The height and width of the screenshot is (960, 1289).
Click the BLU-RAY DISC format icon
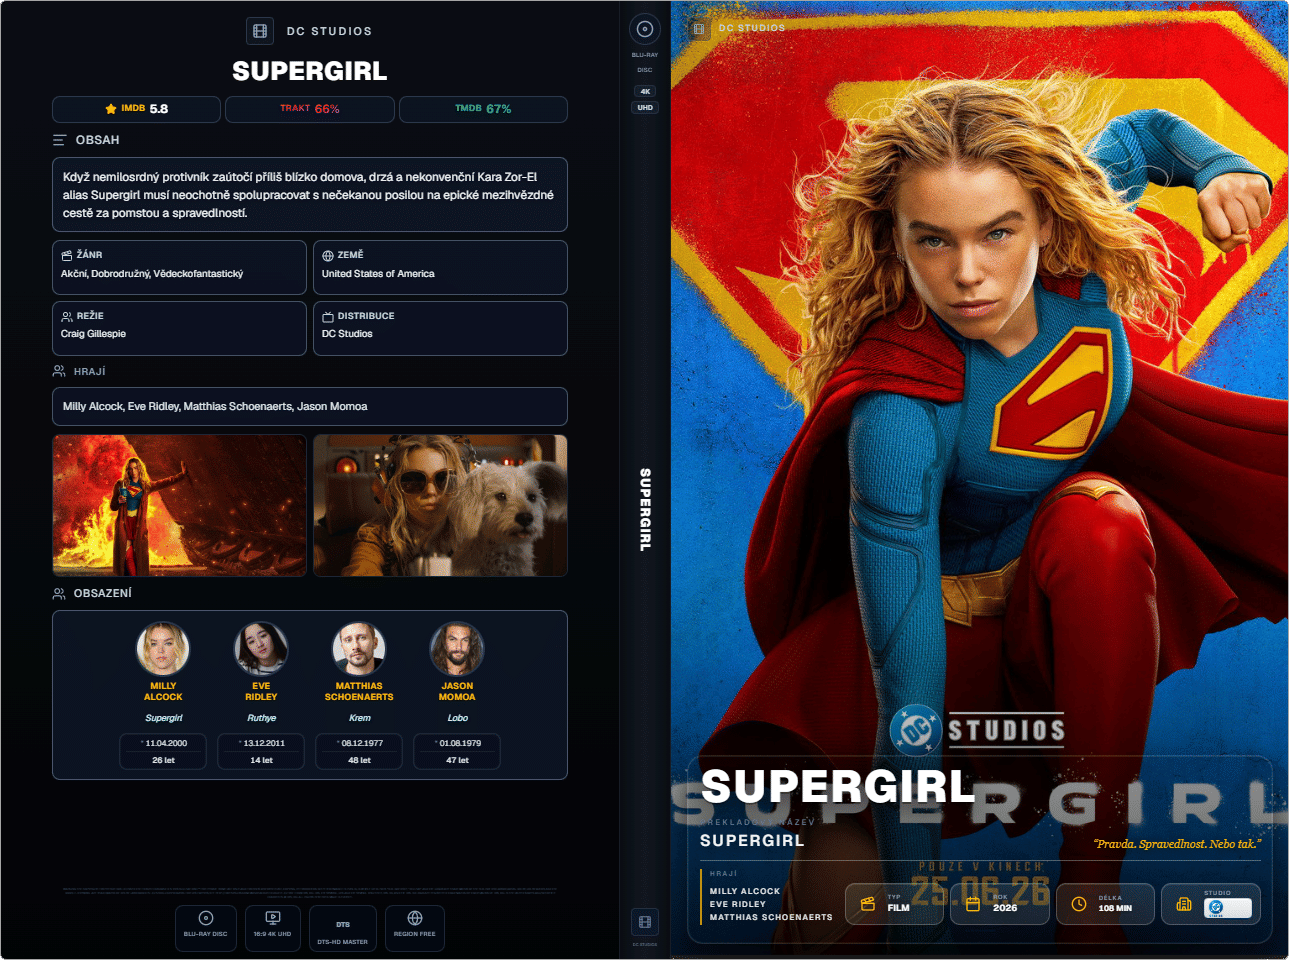[x=206, y=918]
